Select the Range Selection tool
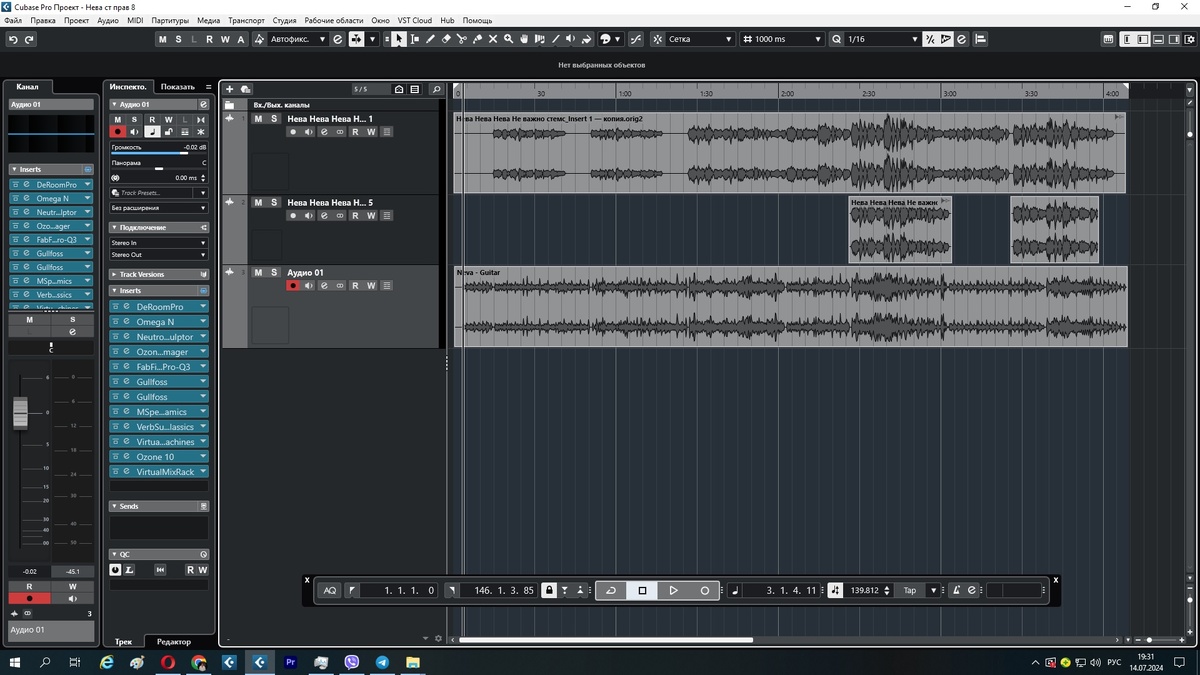The width and height of the screenshot is (1200, 675). click(415, 39)
